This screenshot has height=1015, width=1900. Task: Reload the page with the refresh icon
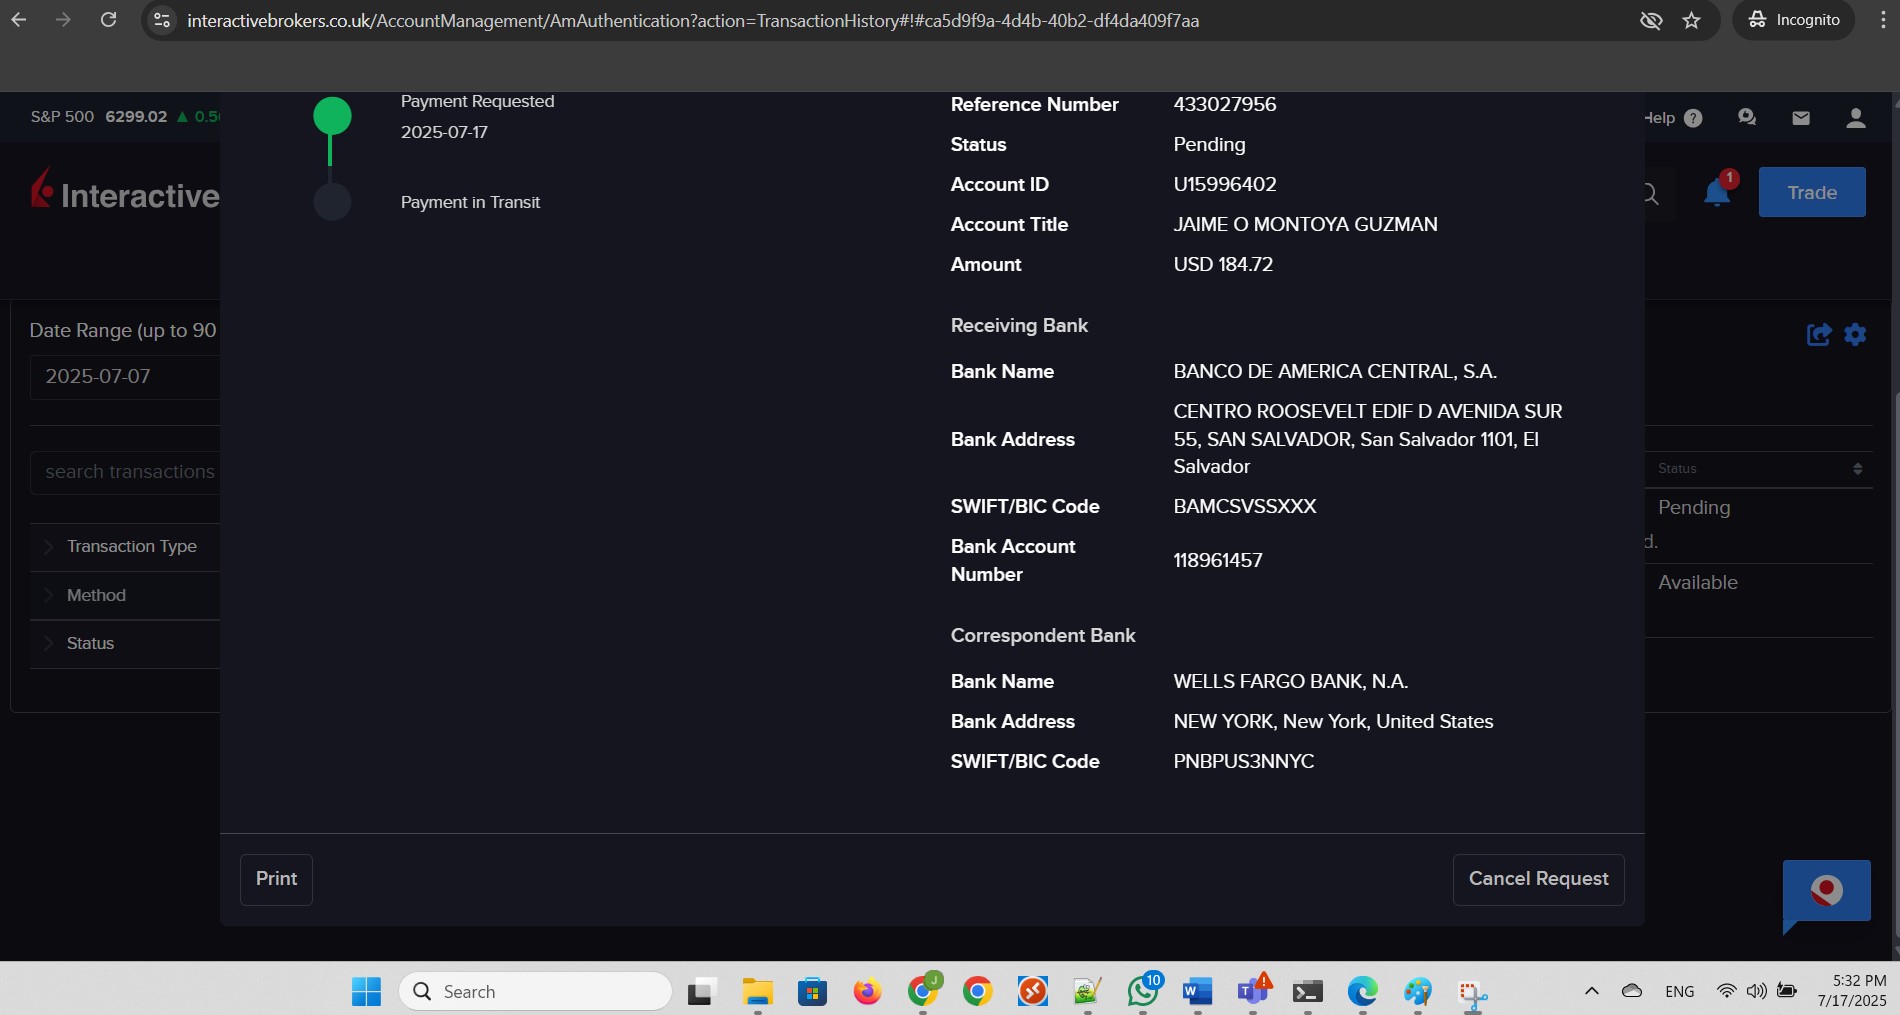tap(109, 20)
